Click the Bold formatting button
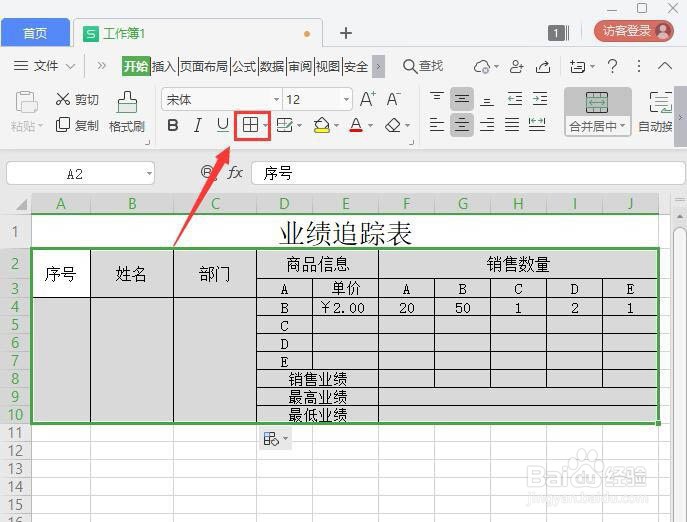 tap(173, 126)
